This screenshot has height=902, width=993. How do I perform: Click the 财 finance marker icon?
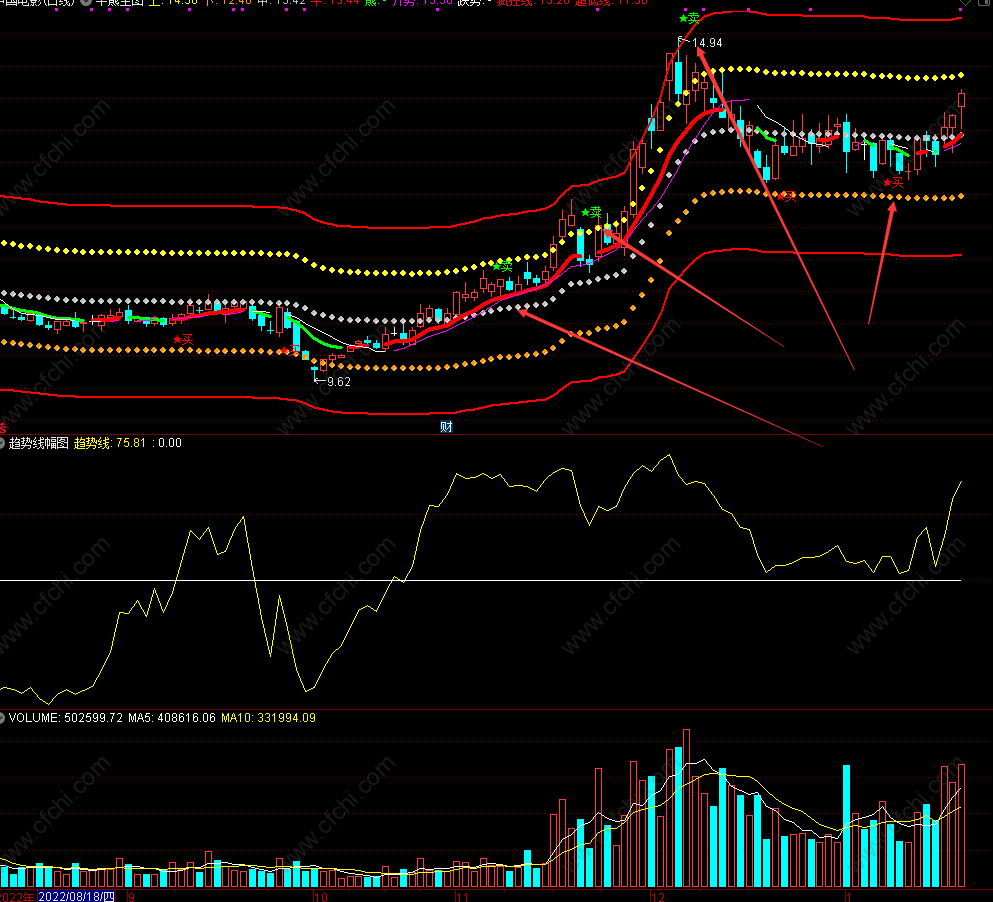pos(446,427)
